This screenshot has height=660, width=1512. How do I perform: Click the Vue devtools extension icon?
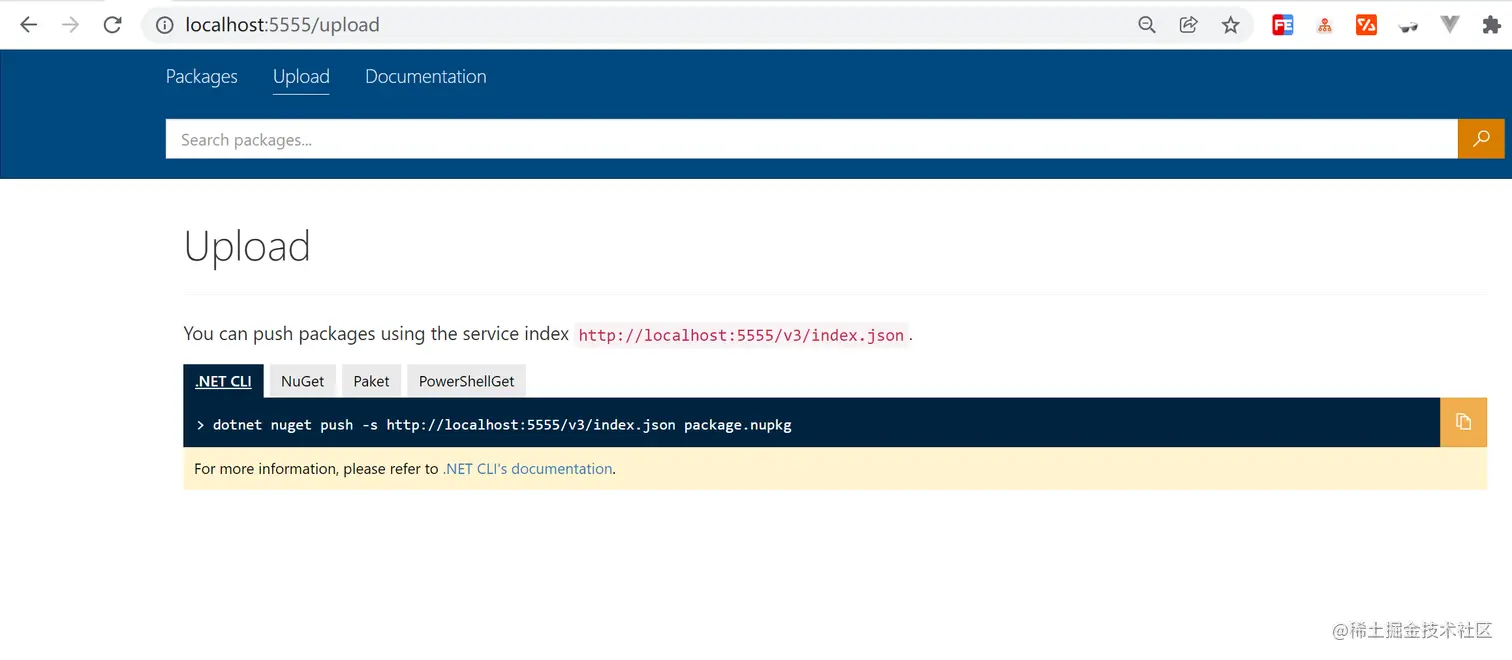point(1449,25)
